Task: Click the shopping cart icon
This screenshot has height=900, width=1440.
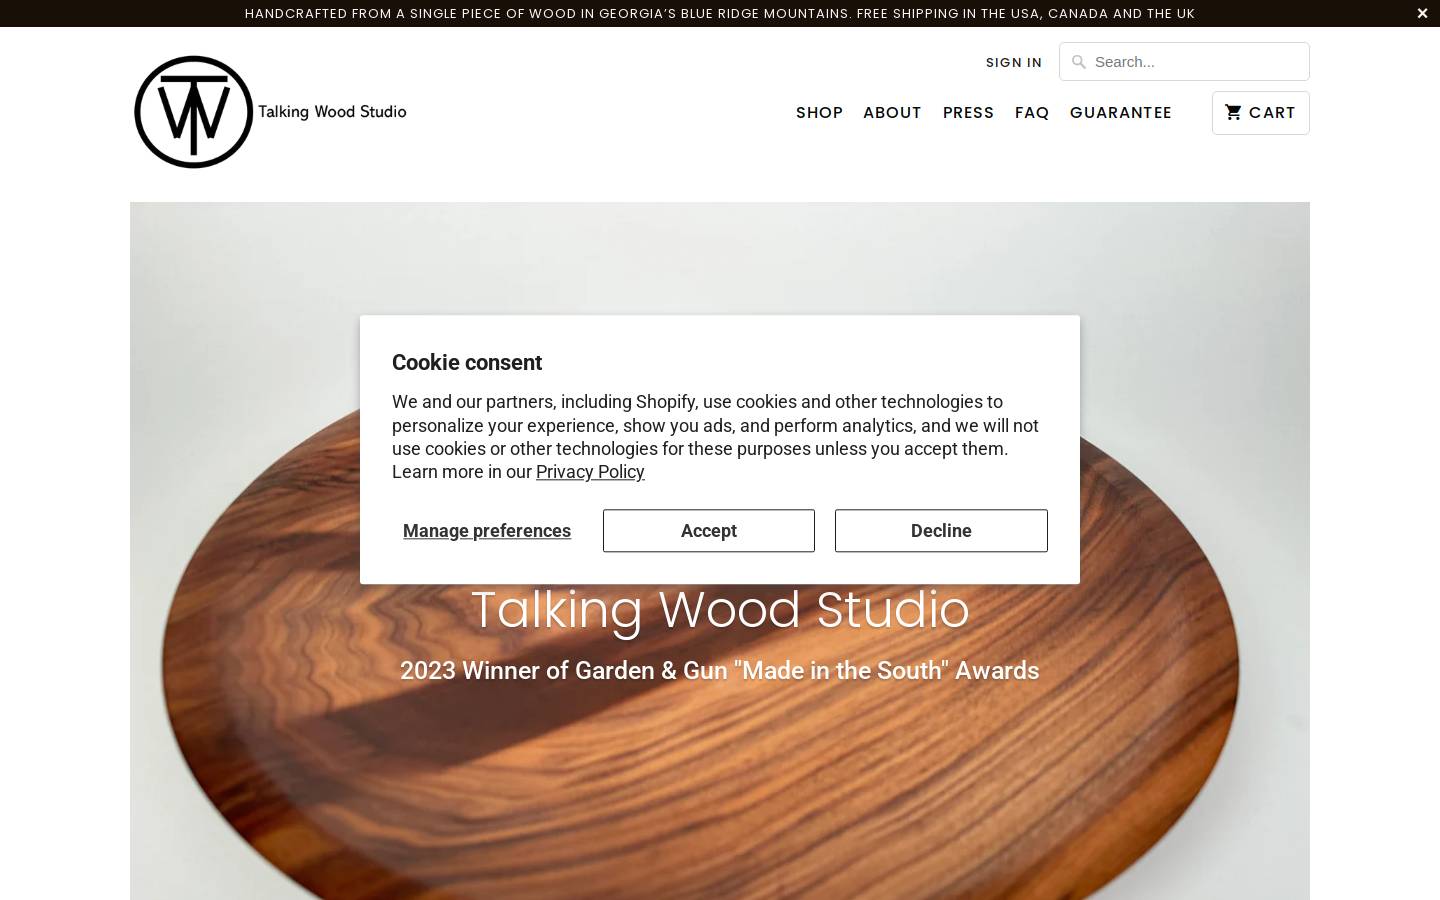Action: (1233, 112)
